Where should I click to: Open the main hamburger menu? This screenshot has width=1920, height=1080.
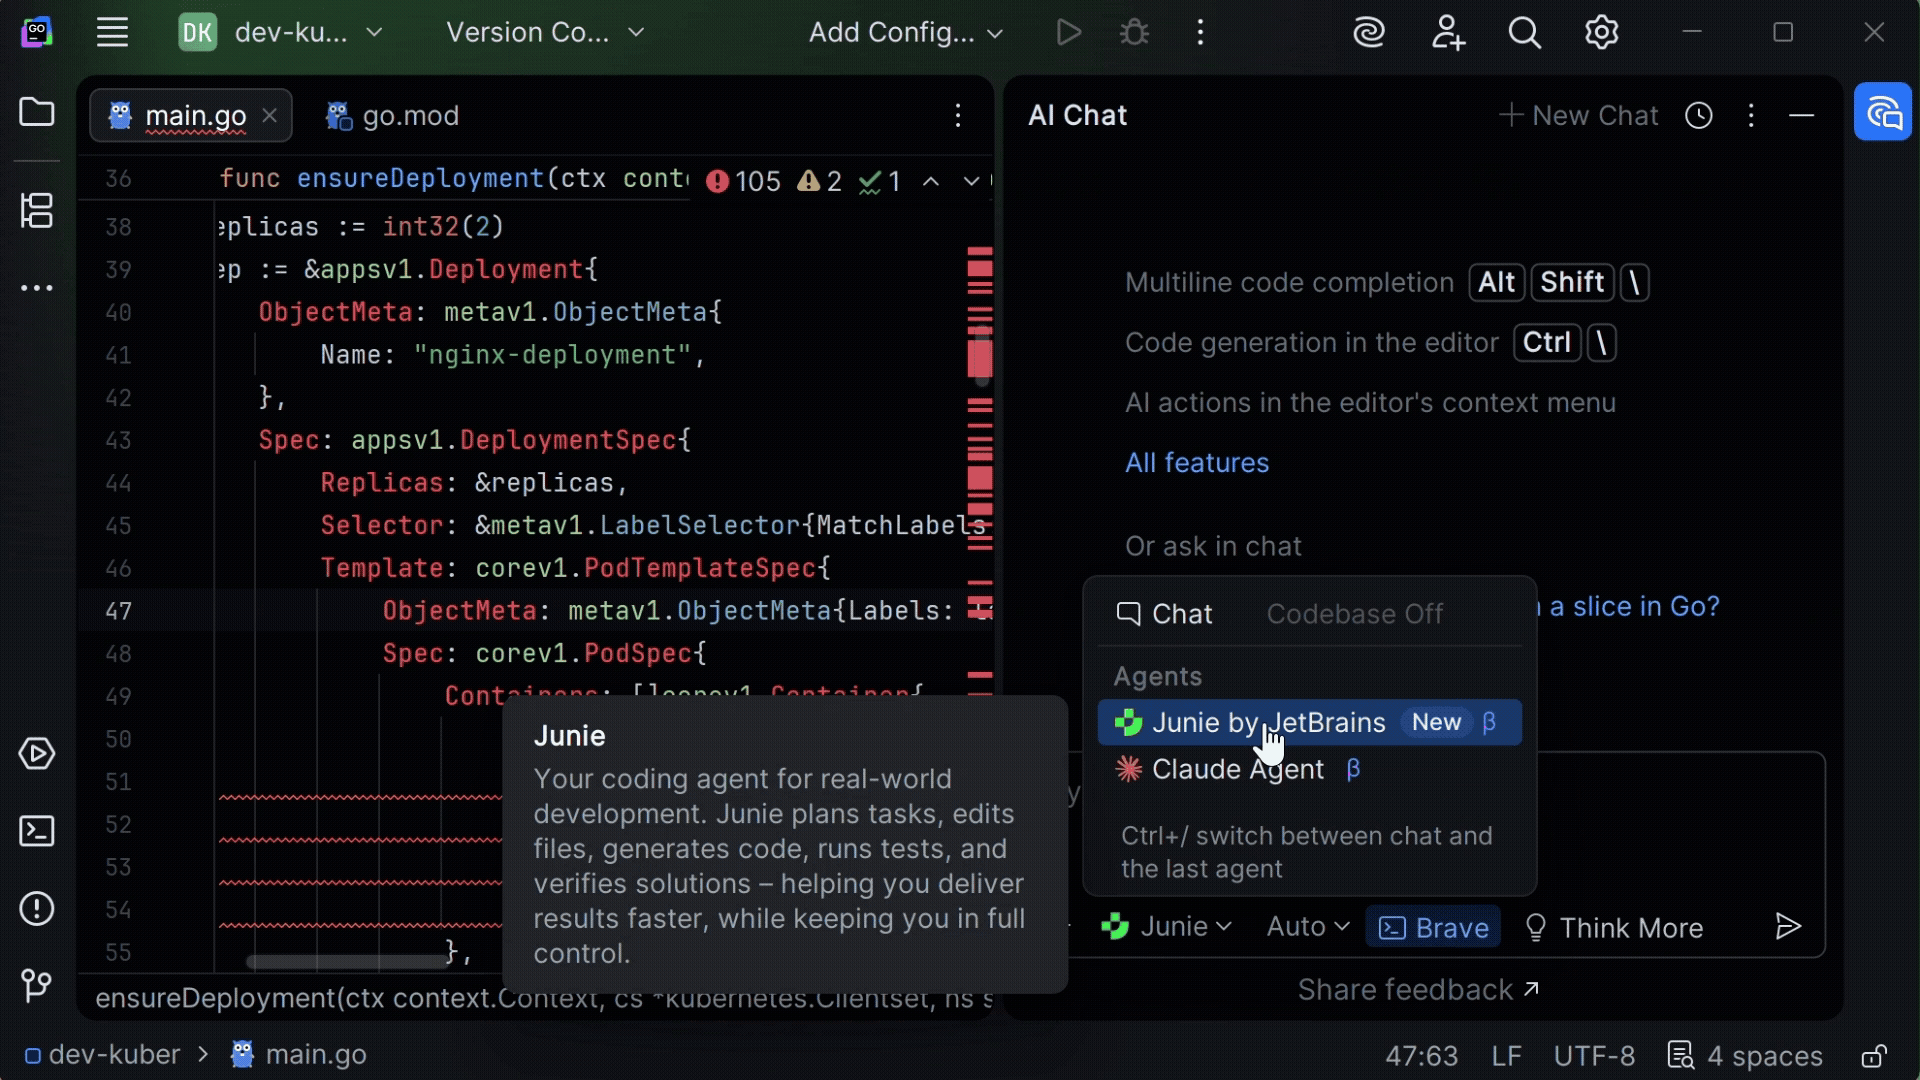[x=112, y=32]
